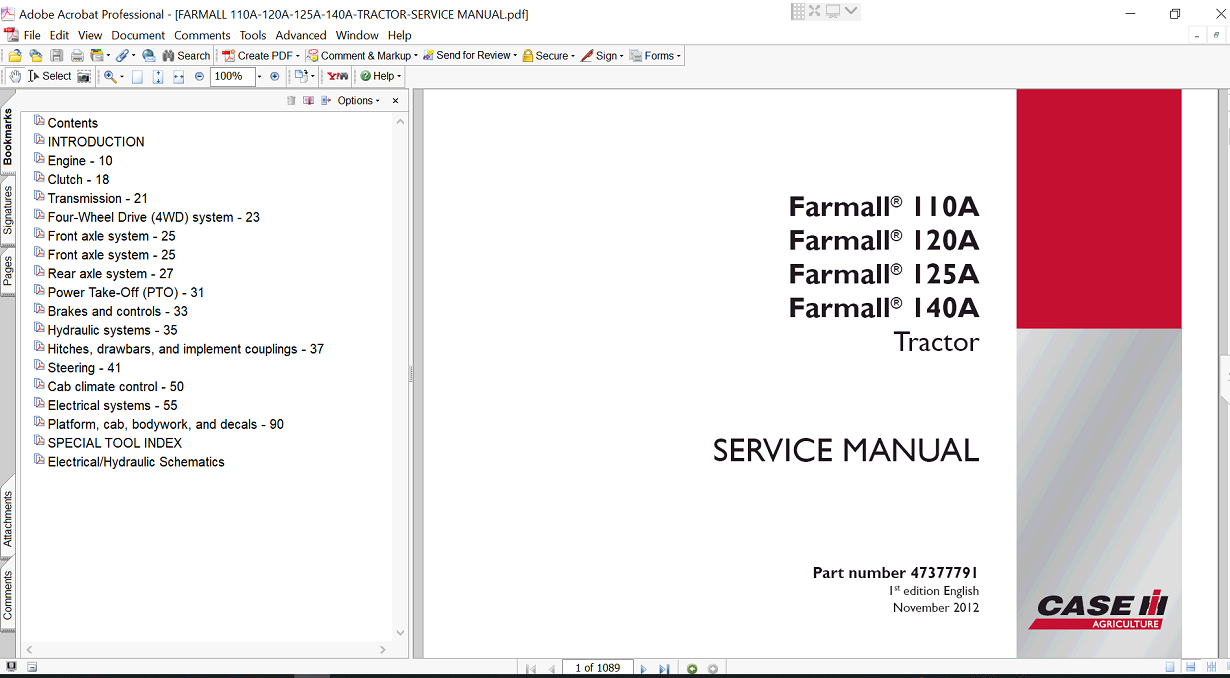
Task: Print the document using printer icon
Action: point(76,56)
